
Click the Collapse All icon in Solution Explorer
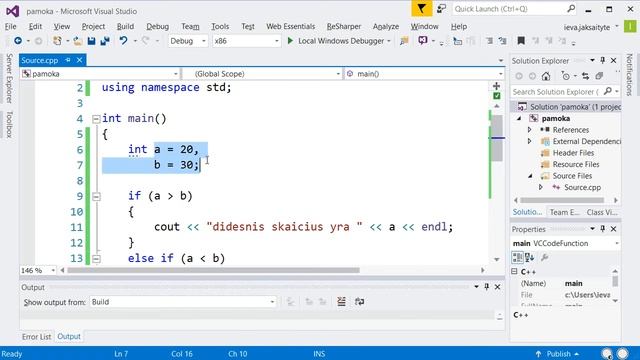(x=599, y=76)
